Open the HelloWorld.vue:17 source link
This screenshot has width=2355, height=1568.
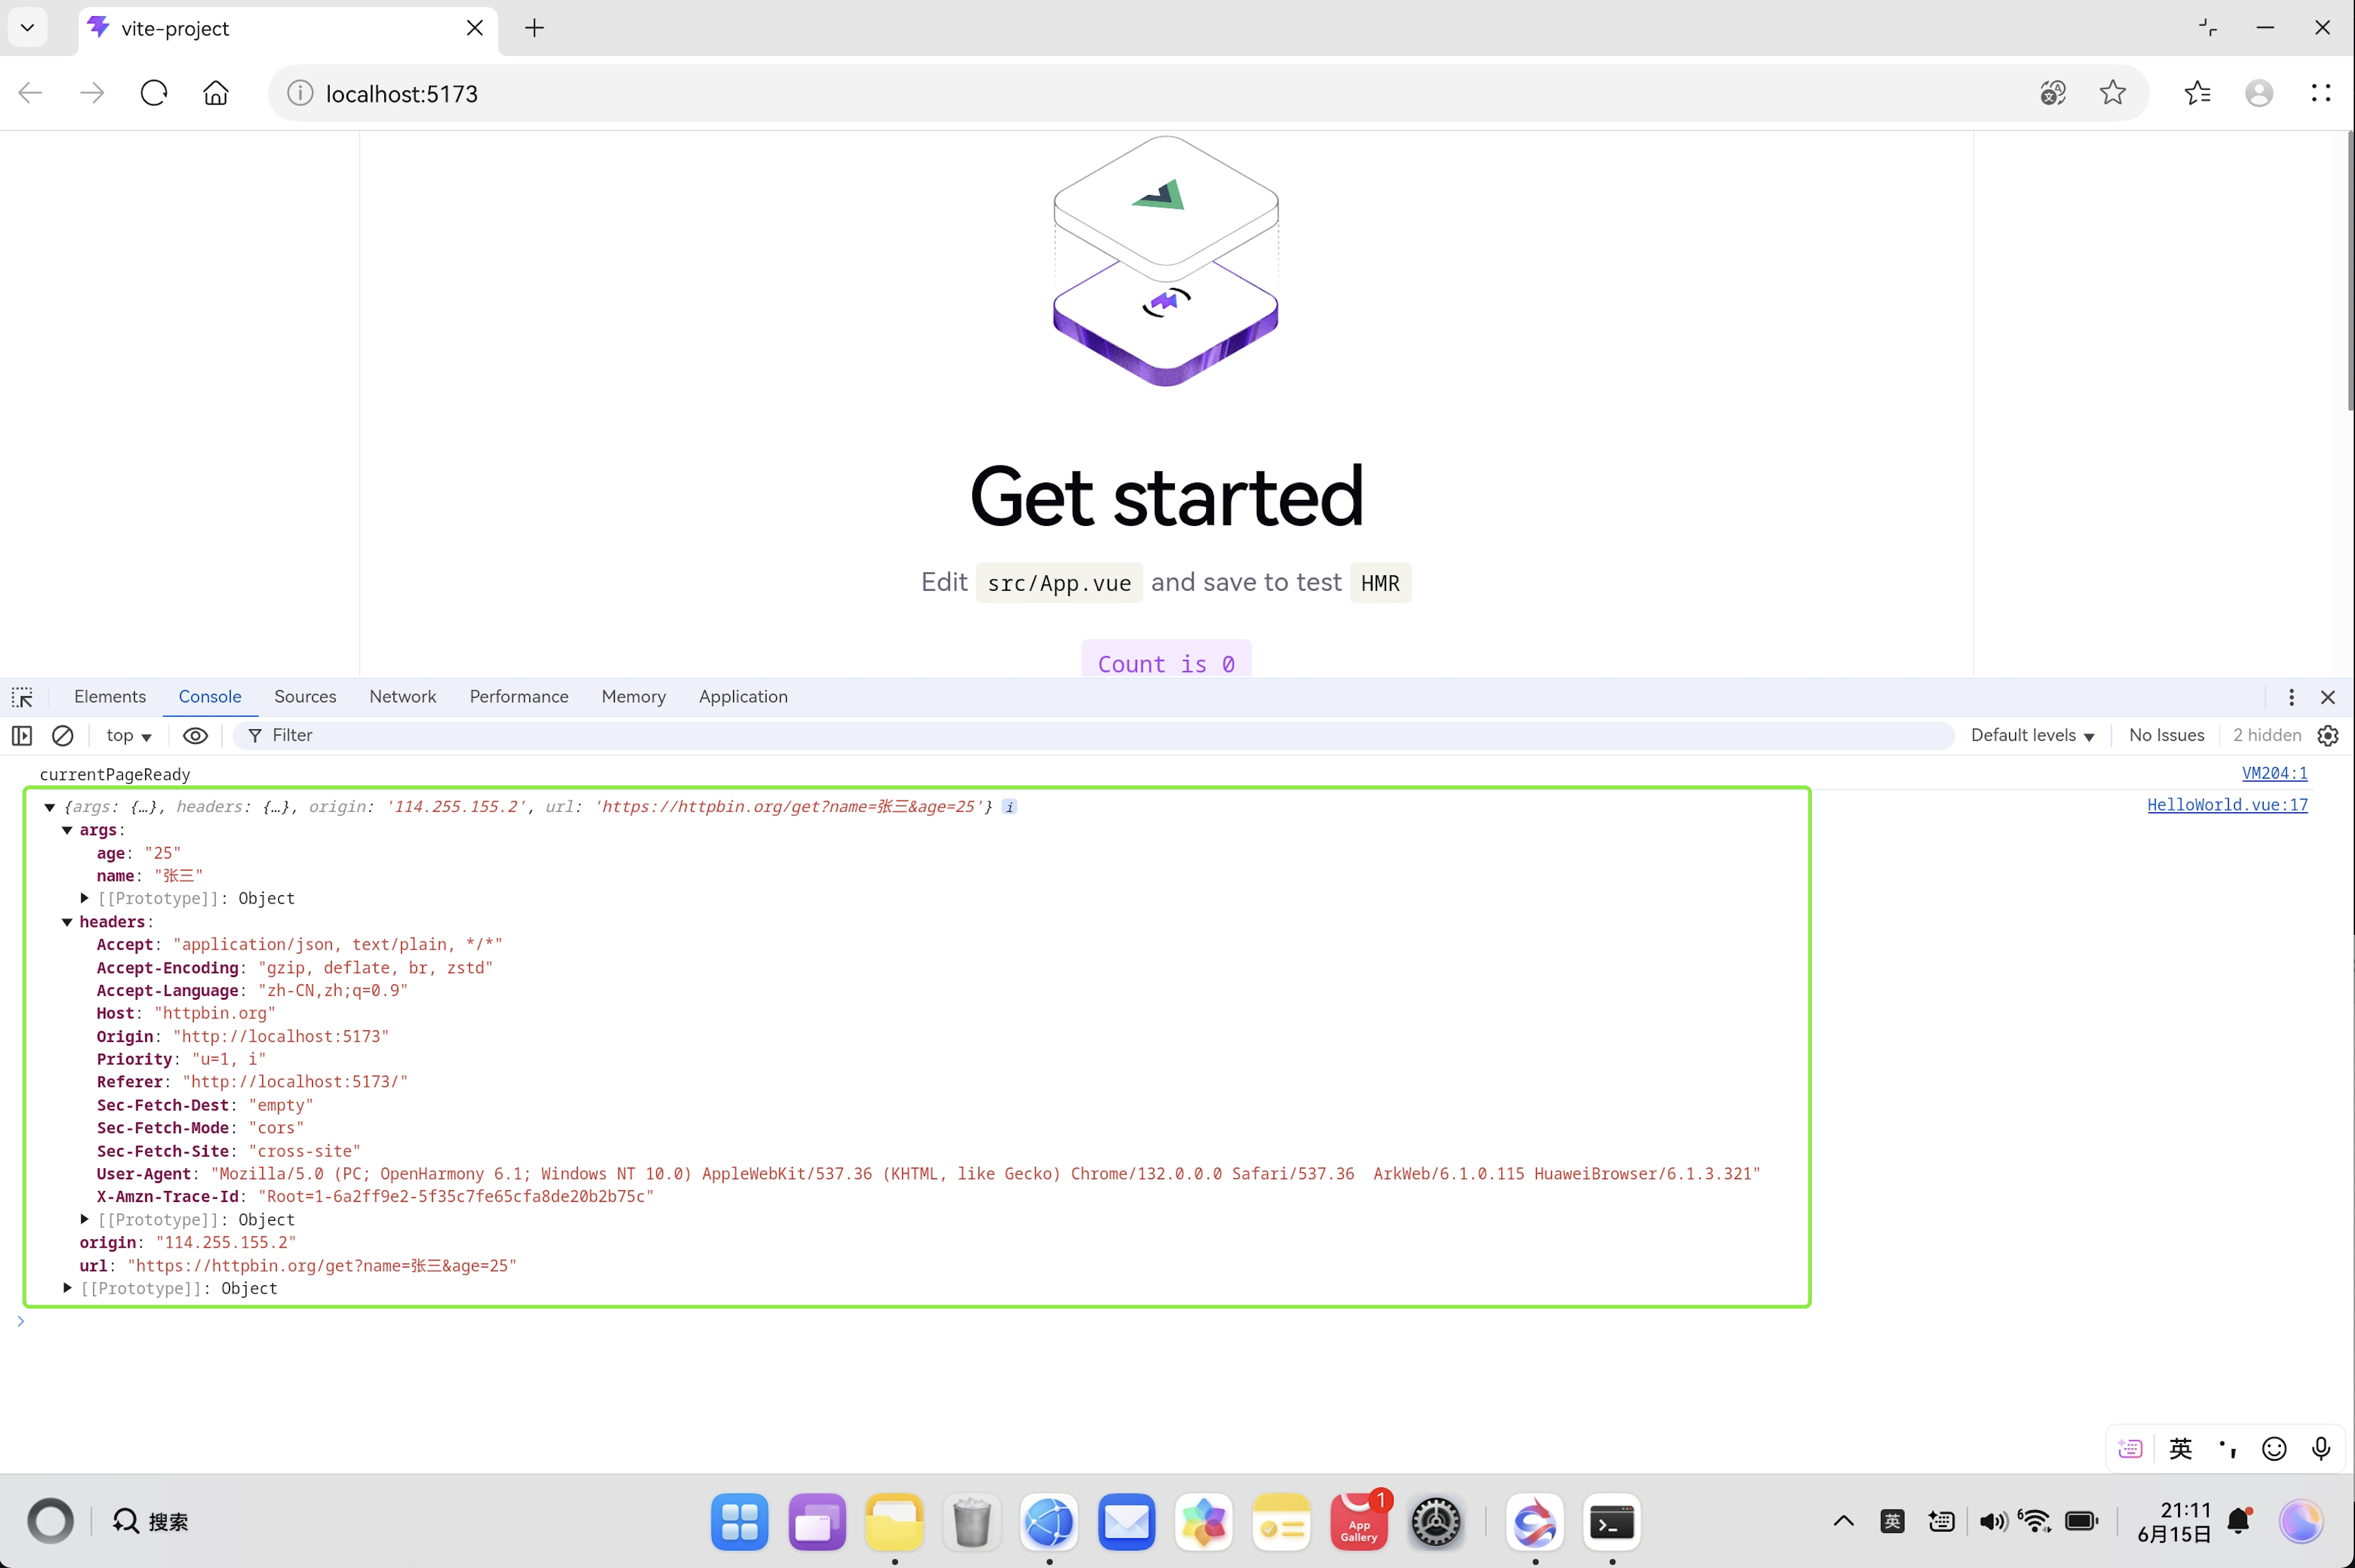2227,805
